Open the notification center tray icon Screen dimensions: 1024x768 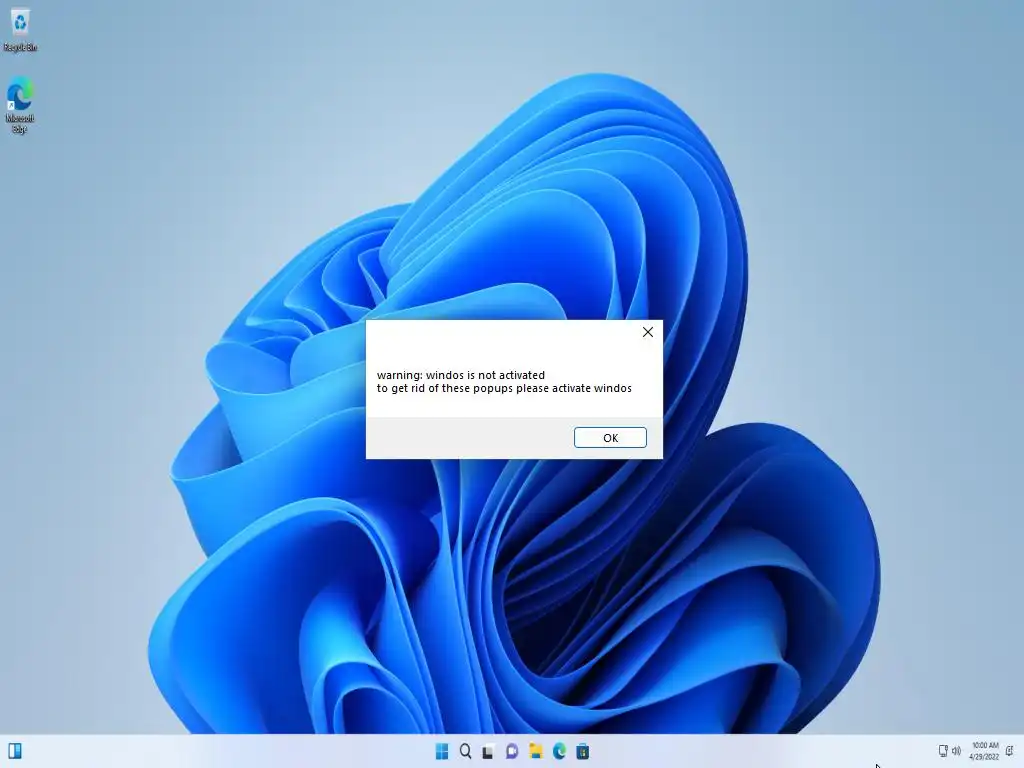coord(1010,751)
